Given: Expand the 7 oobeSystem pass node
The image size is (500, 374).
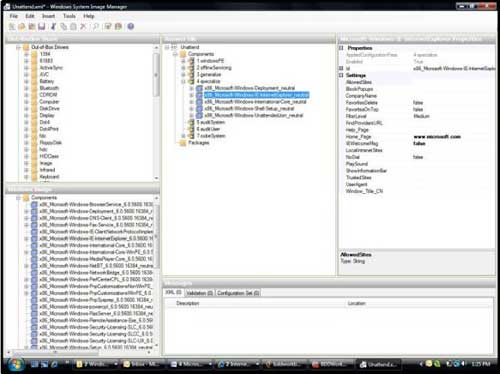Looking at the screenshot, I should click(x=183, y=136).
